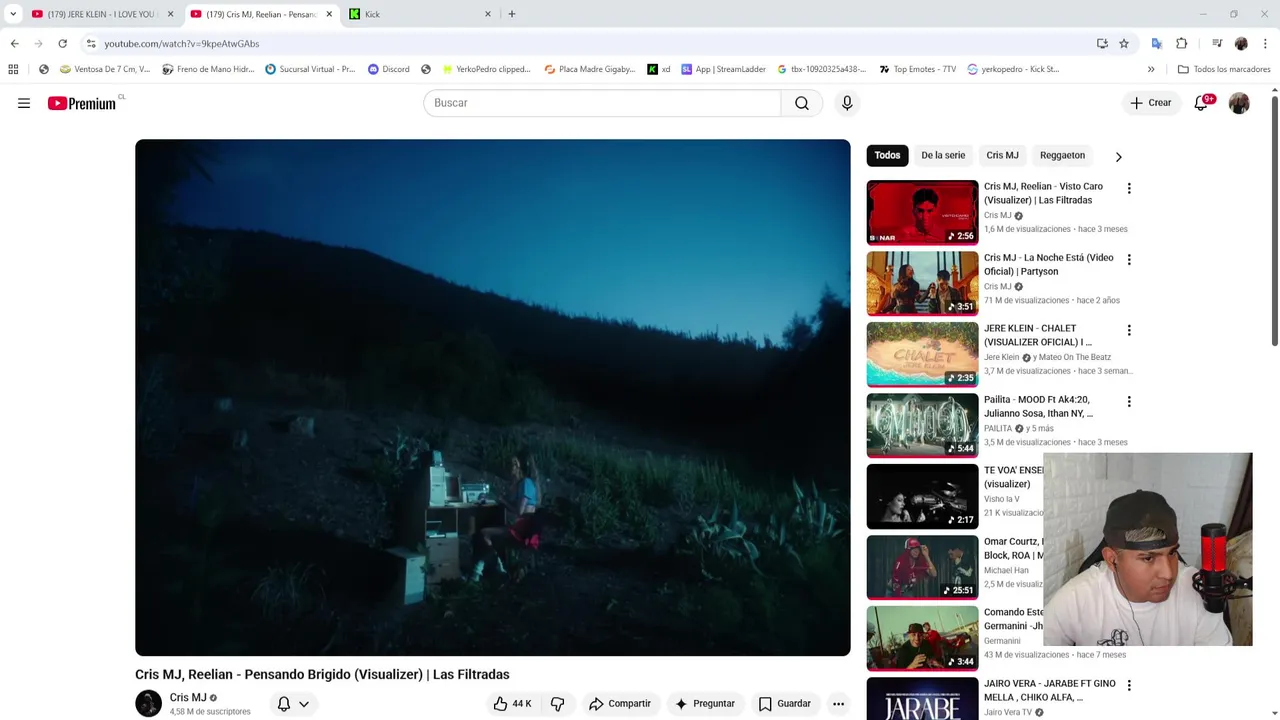This screenshot has width=1280, height=720.
Task: Click the search magnifier button
Action: coord(802,103)
